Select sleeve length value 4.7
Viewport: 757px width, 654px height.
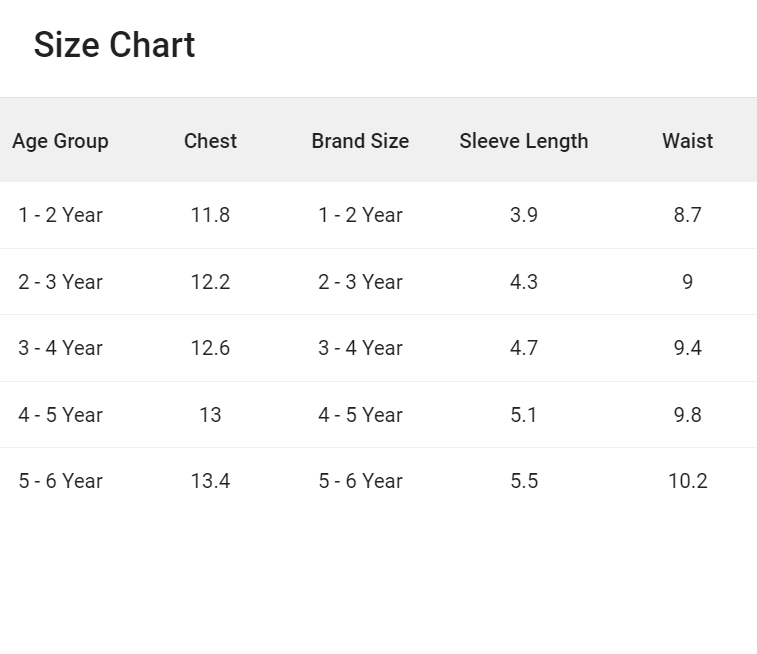coord(524,348)
